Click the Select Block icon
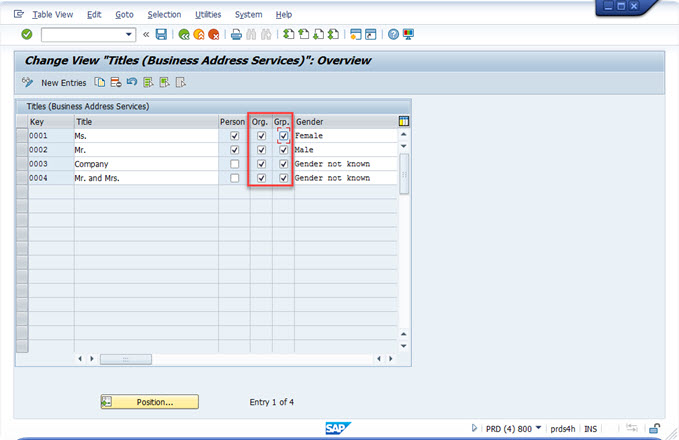This screenshot has width=679, height=440. [x=164, y=82]
